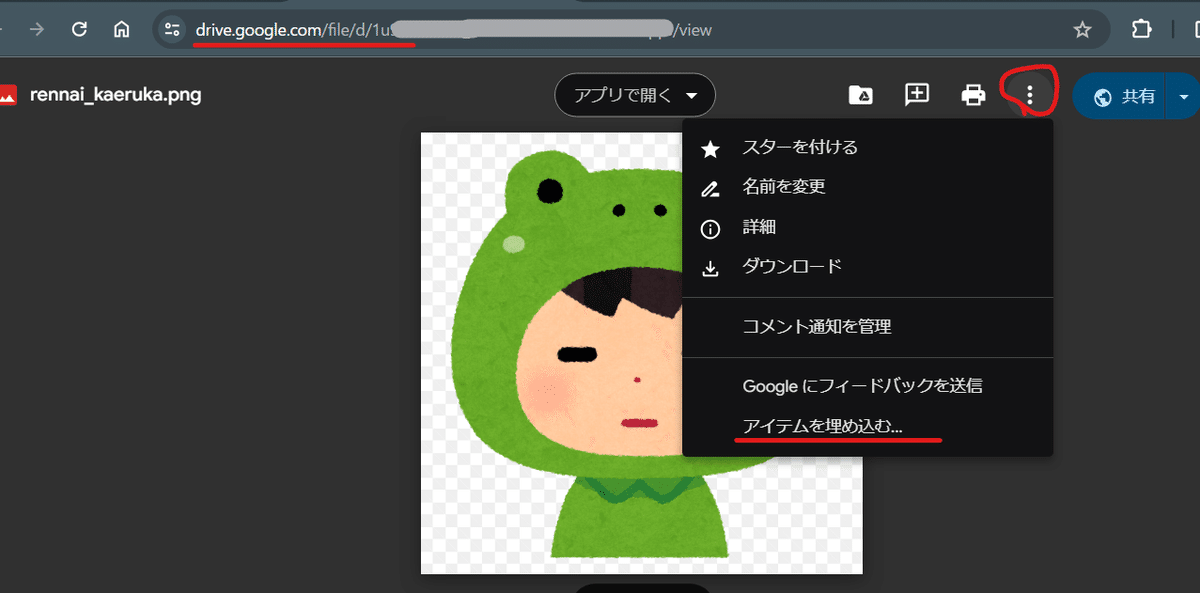The width and height of the screenshot is (1200, 593).
Task: Click the red image file type icon
Action: click(8, 96)
